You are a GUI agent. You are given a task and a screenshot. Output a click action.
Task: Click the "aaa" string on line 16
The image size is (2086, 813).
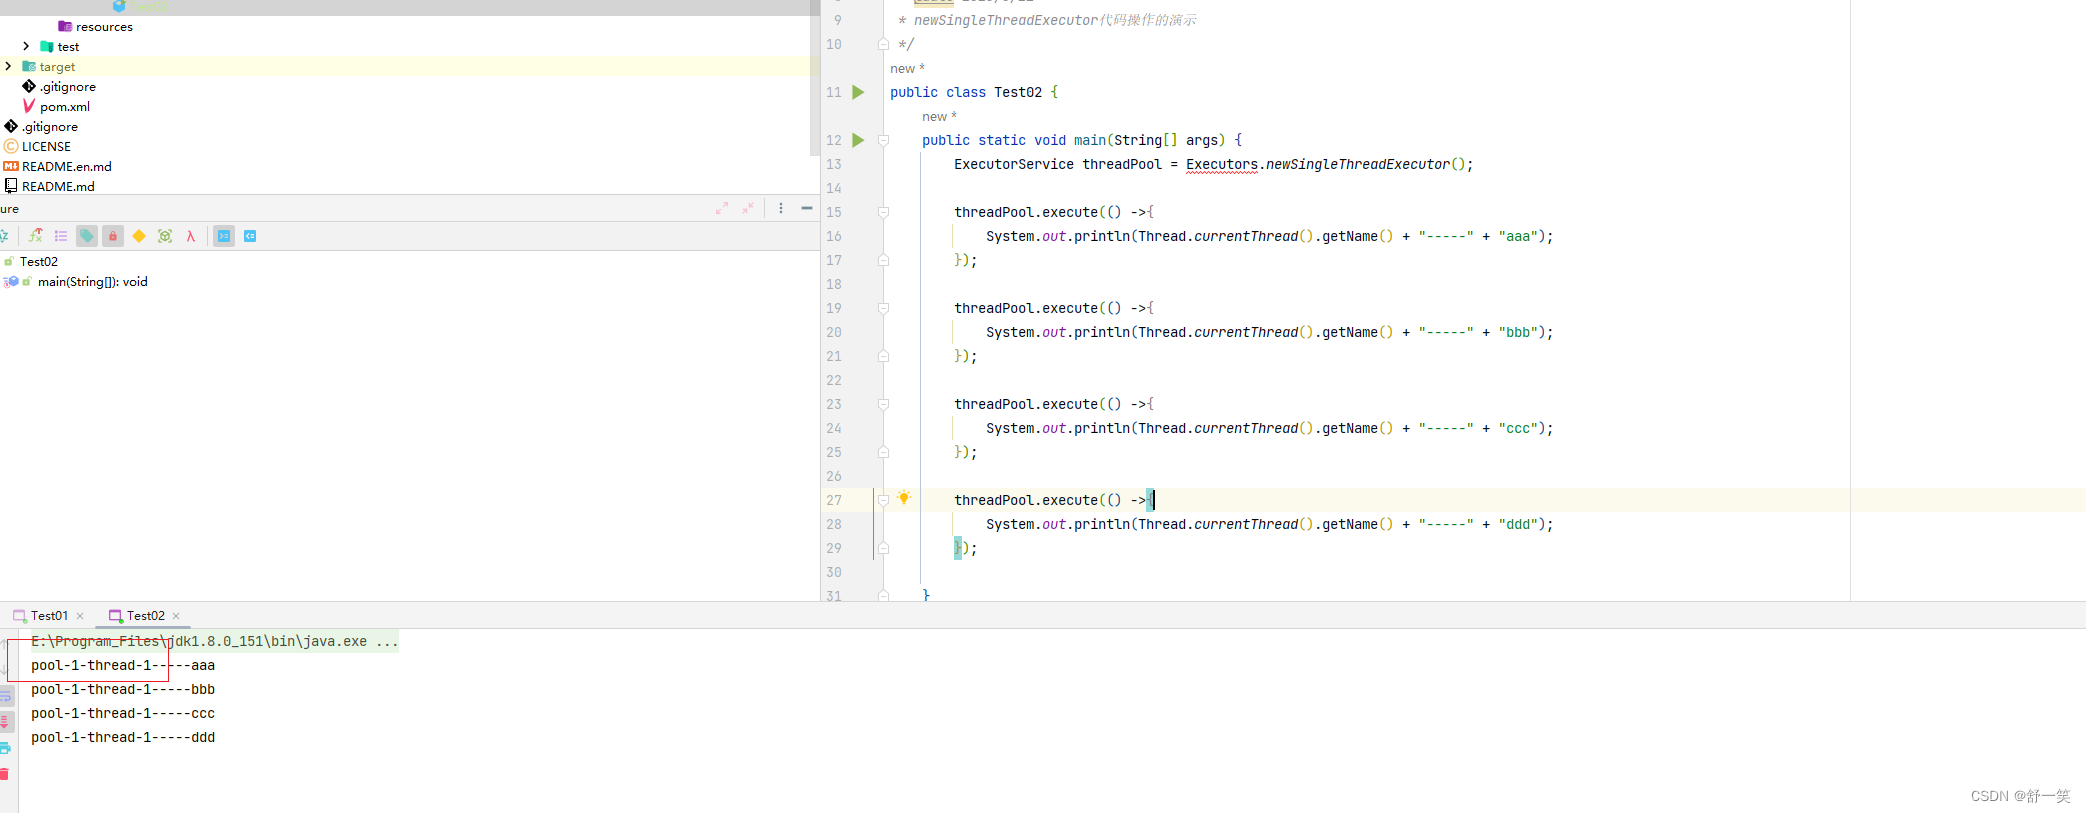[1518, 236]
